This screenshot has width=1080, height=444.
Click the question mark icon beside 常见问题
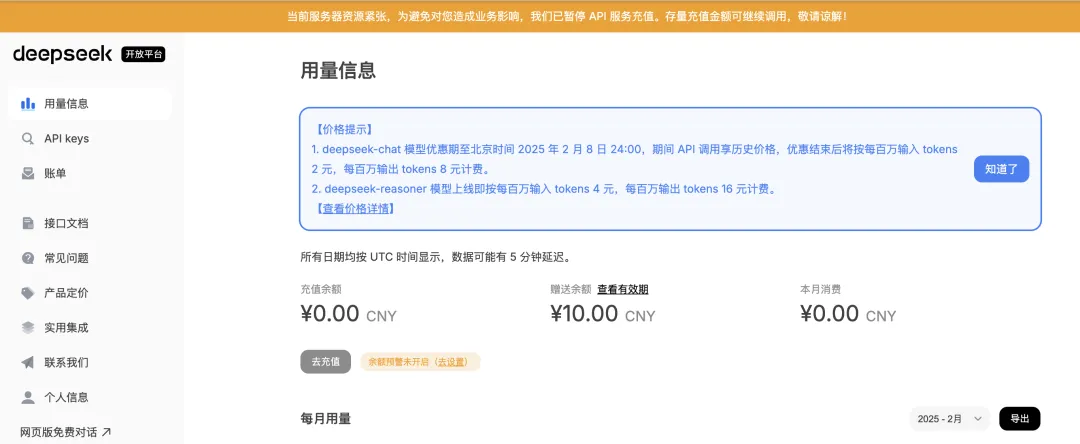click(x=28, y=258)
